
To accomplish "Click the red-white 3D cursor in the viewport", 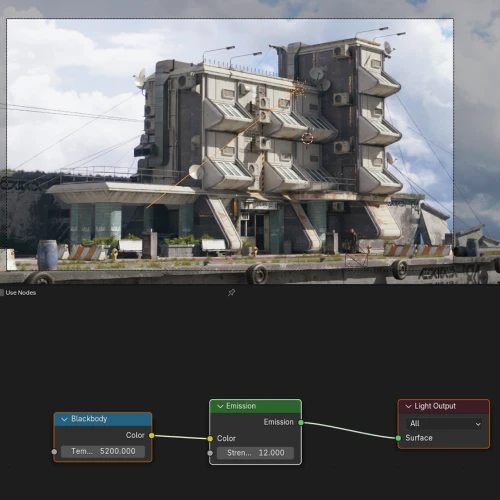I will point(307,138).
